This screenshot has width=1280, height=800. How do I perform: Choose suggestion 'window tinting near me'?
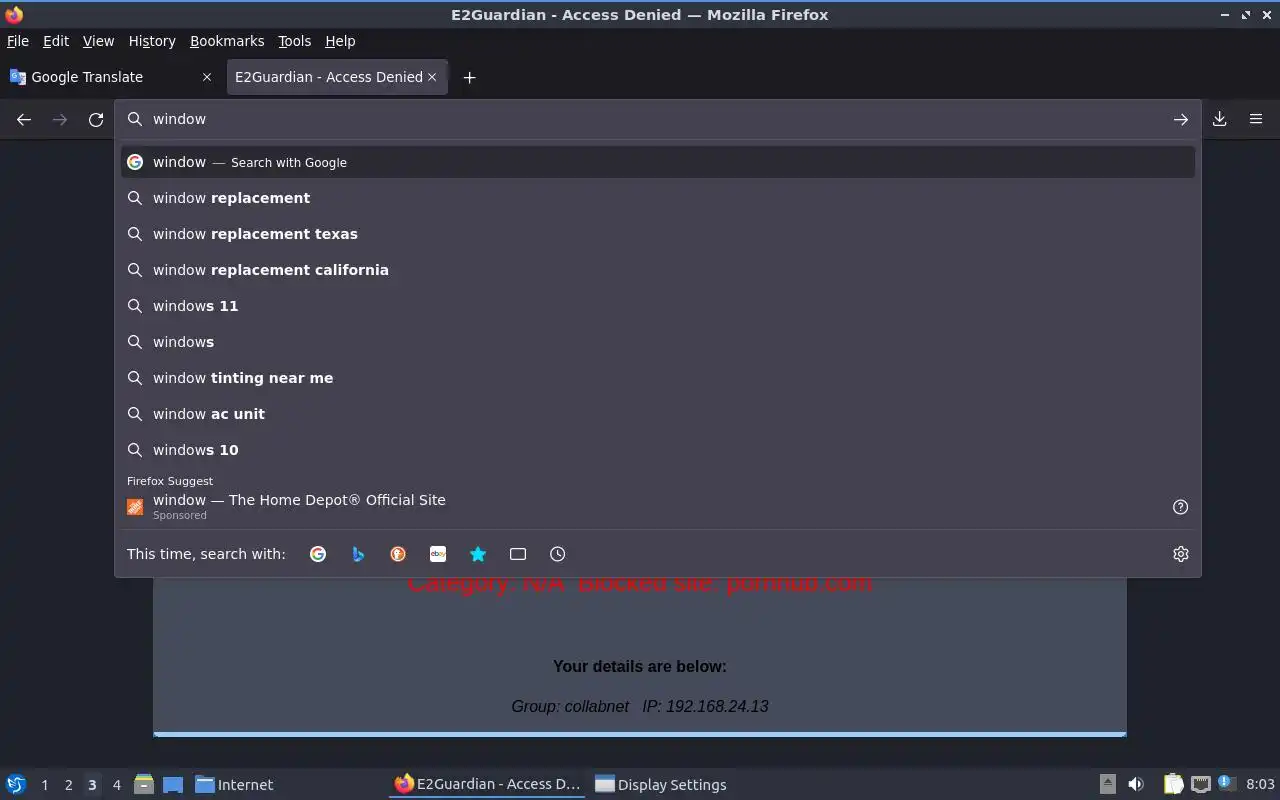point(658,378)
